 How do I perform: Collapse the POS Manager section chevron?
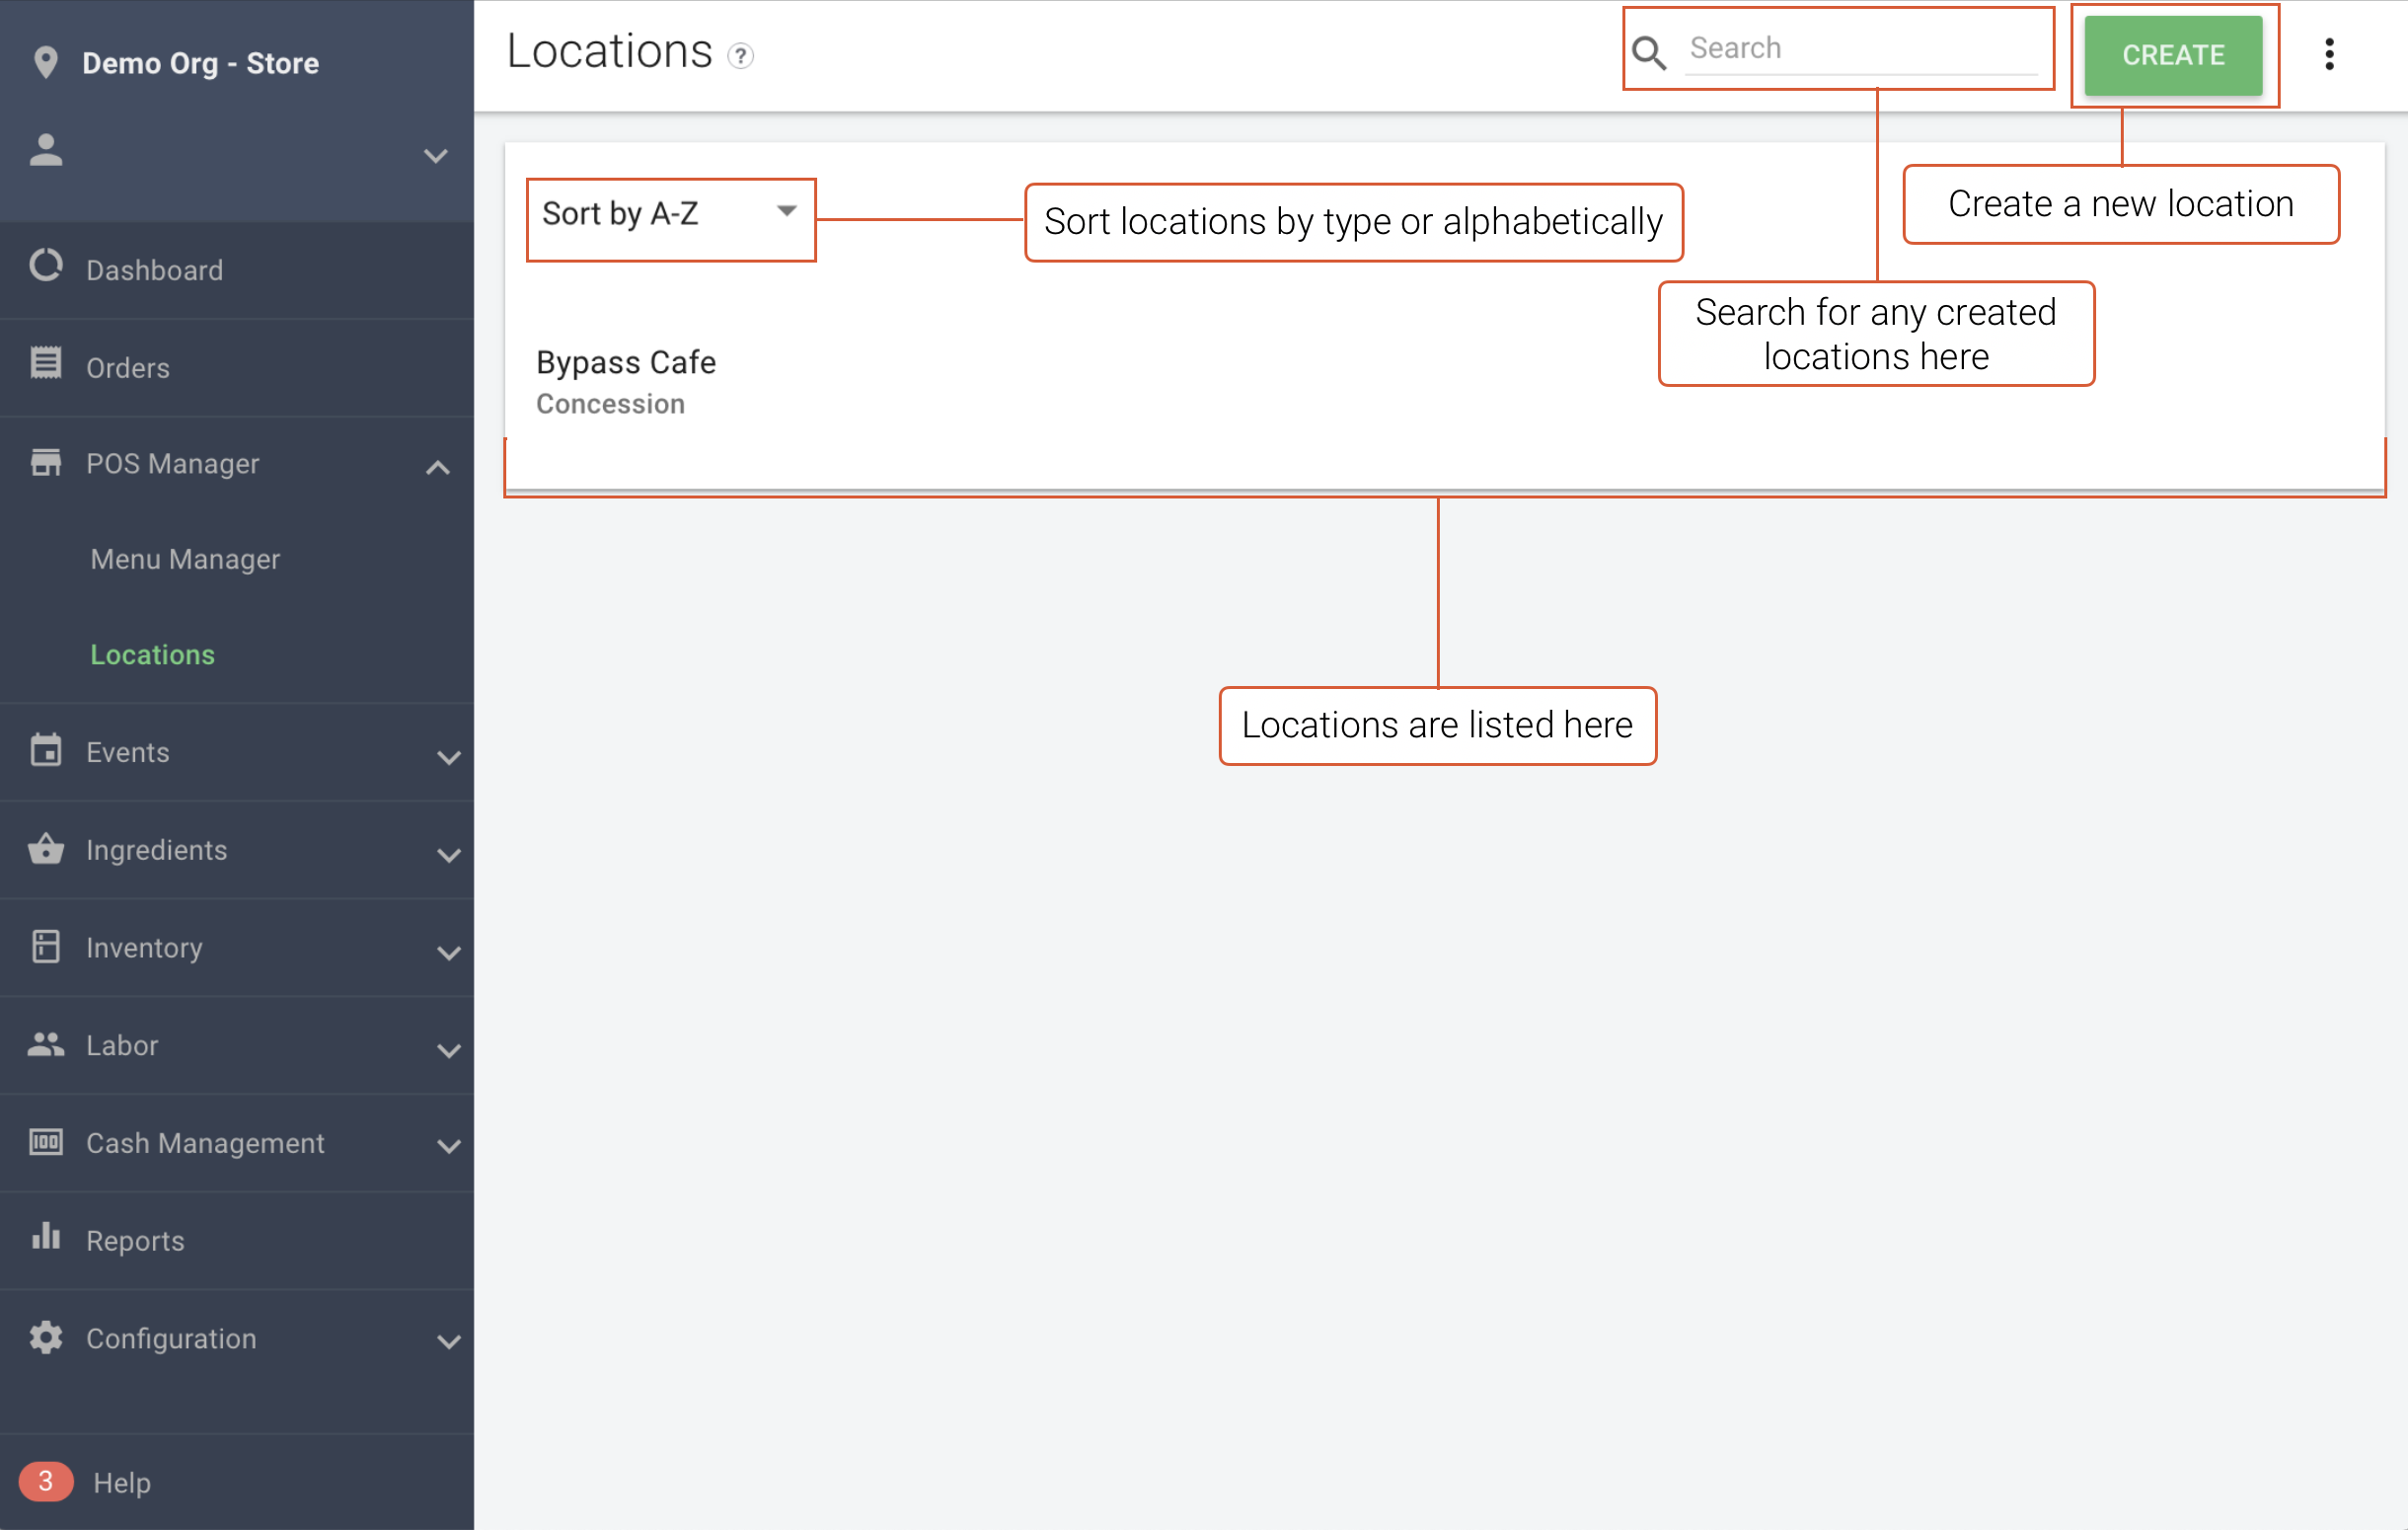[x=437, y=467]
